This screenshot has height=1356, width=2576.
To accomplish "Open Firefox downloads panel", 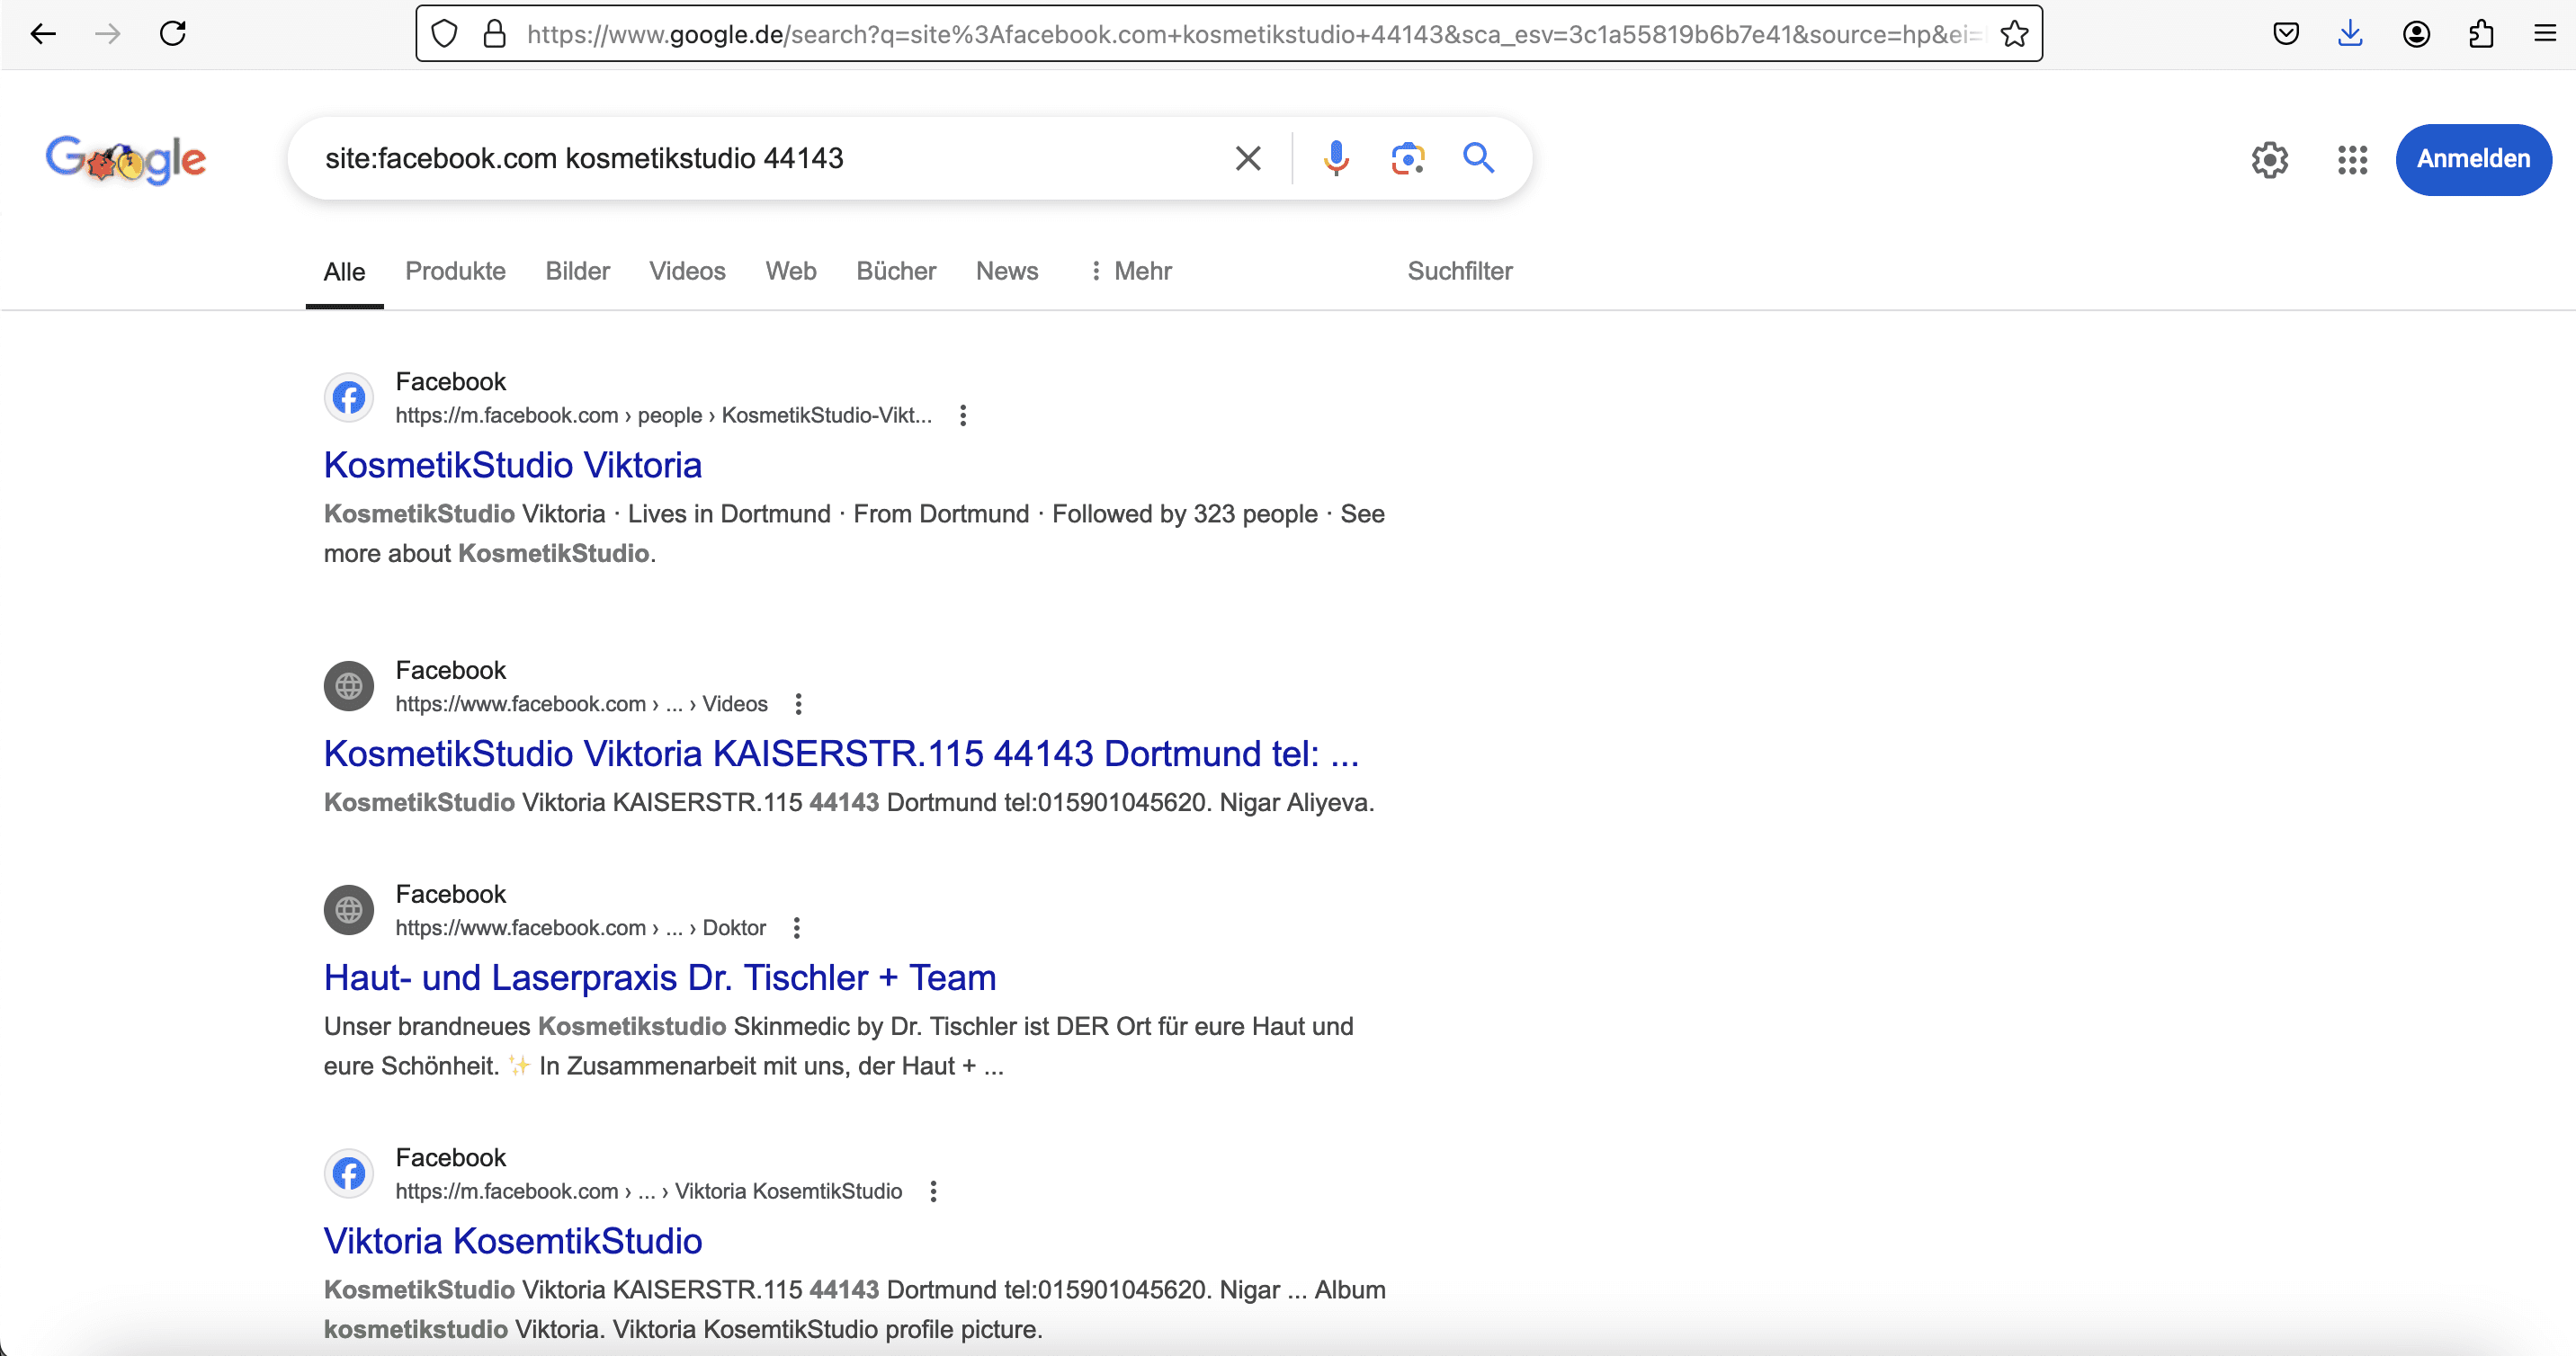I will (2350, 34).
